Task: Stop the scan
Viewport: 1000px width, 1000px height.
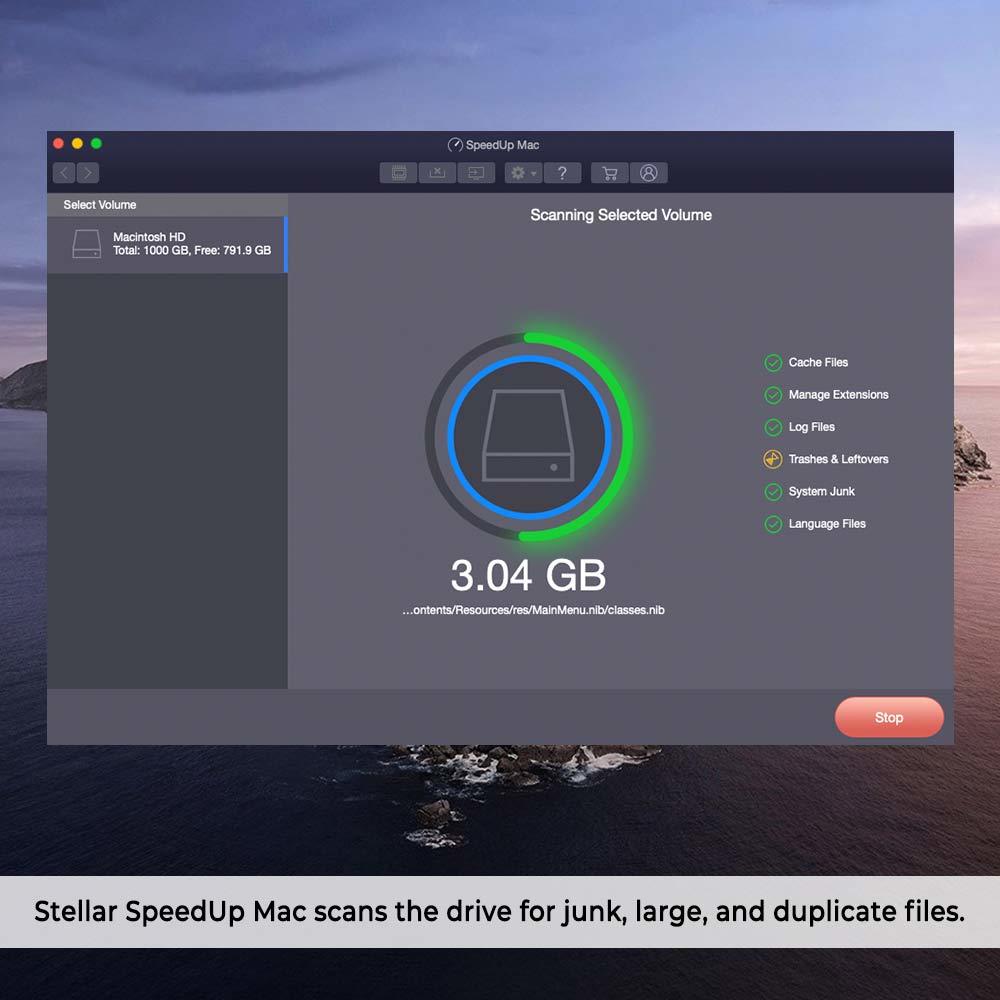Action: click(x=889, y=717)
